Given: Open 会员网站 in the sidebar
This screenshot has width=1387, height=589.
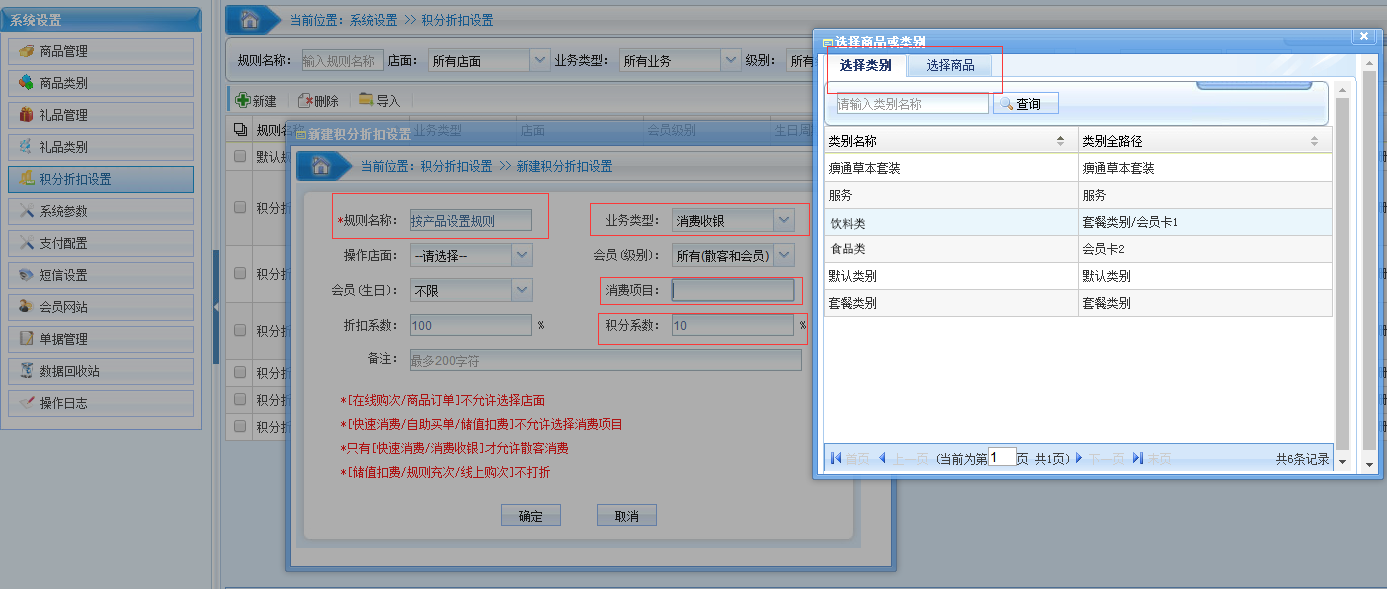Looking at the screenshot, I should click(101, 307).
